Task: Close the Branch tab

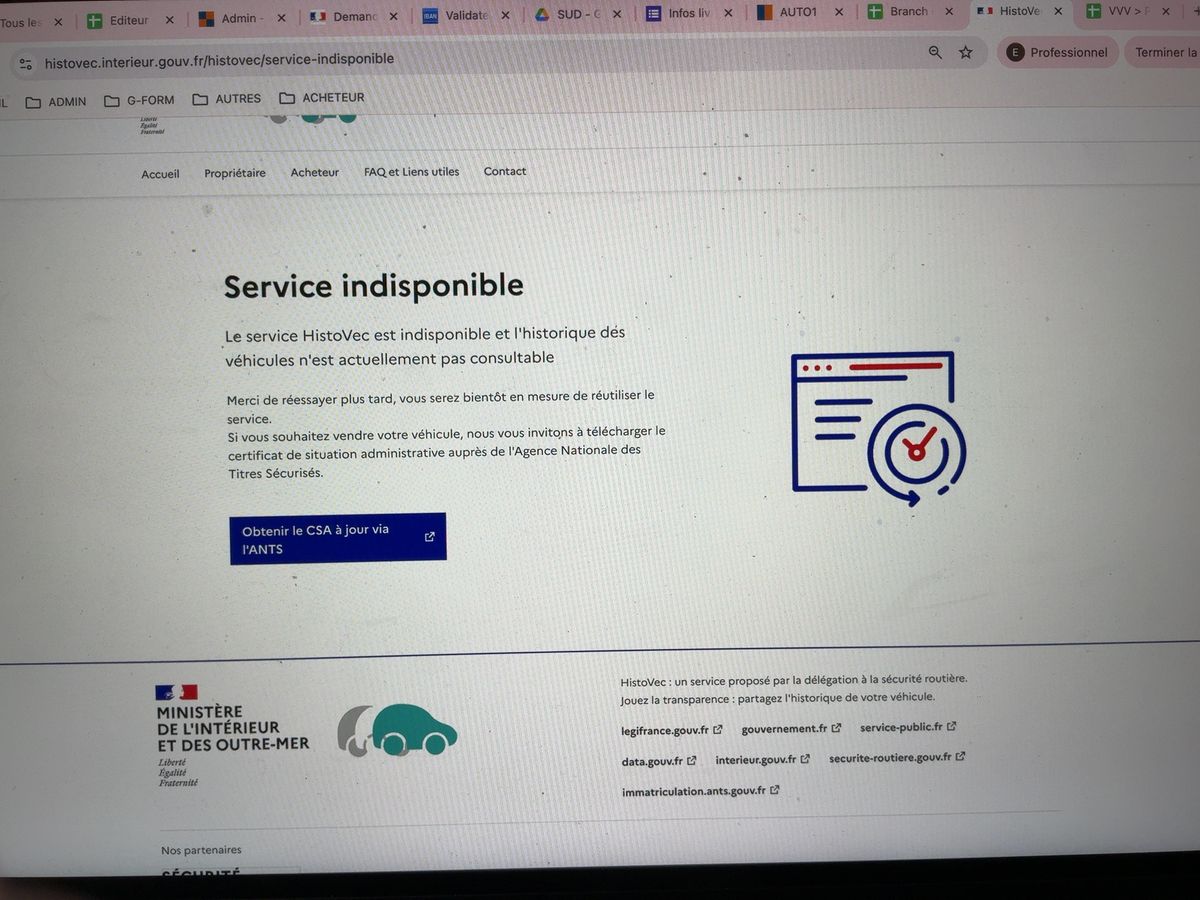Action: click(948, 11)
